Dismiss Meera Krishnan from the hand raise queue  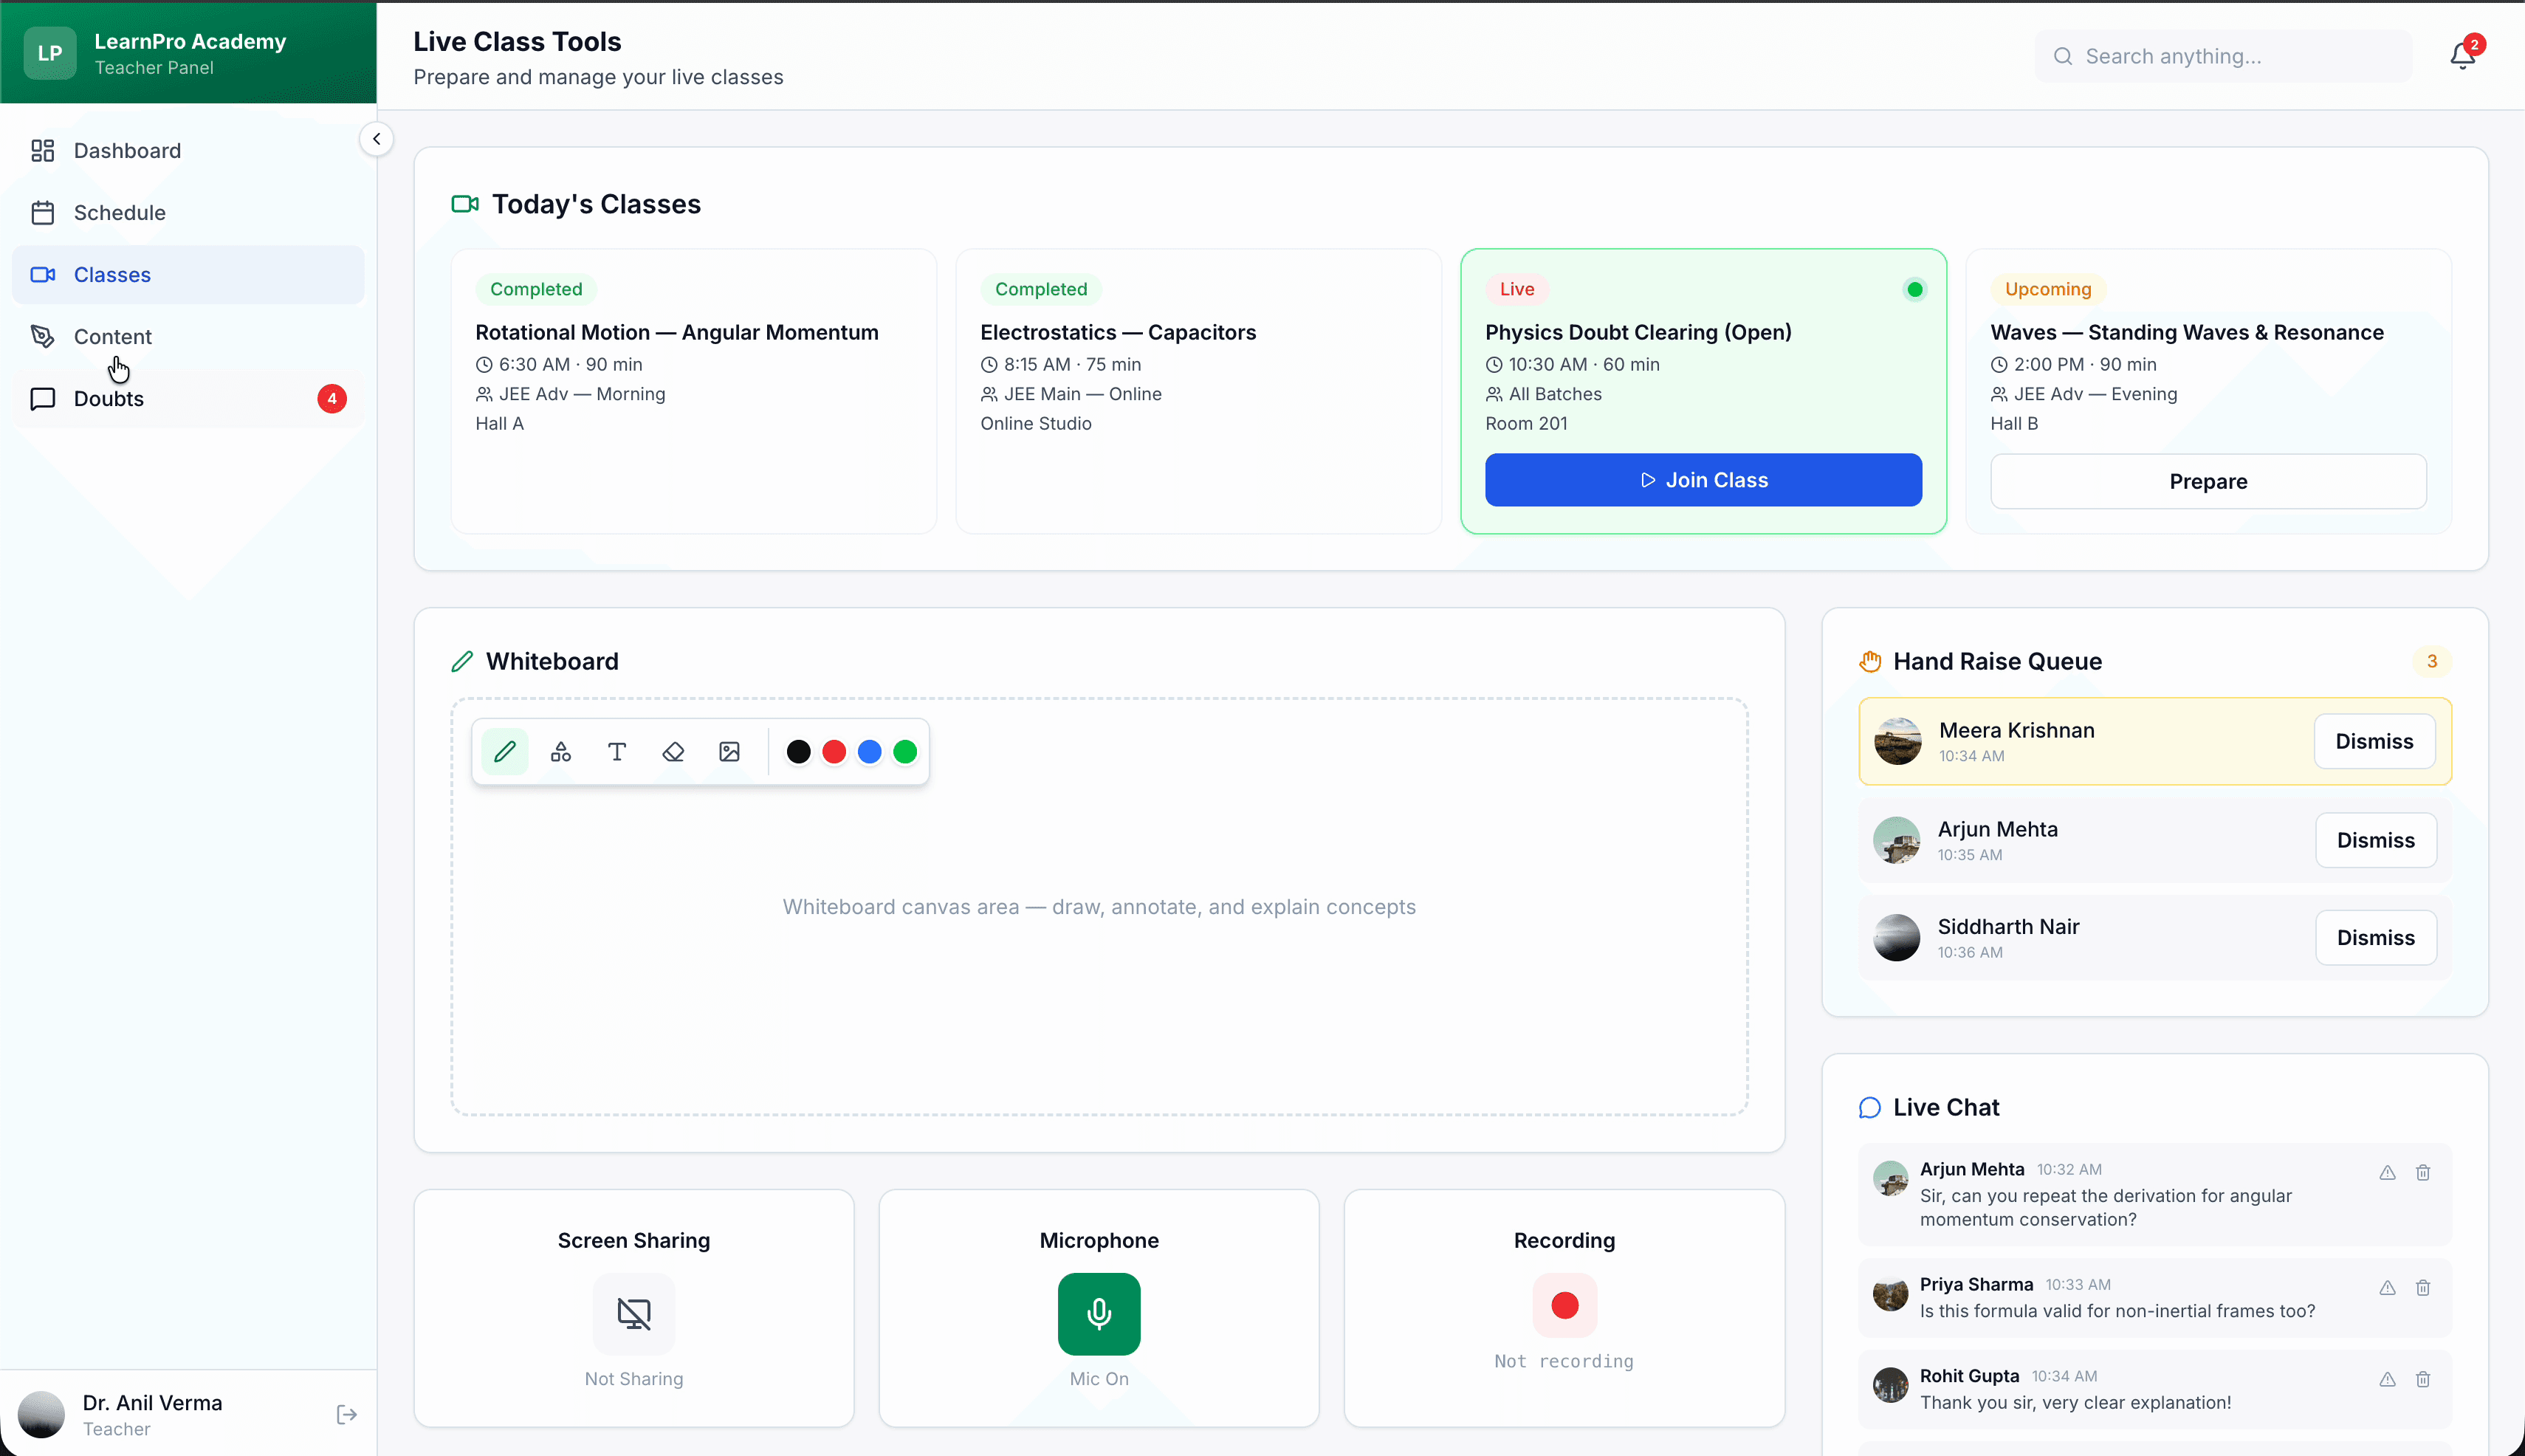coord(2374,741)
